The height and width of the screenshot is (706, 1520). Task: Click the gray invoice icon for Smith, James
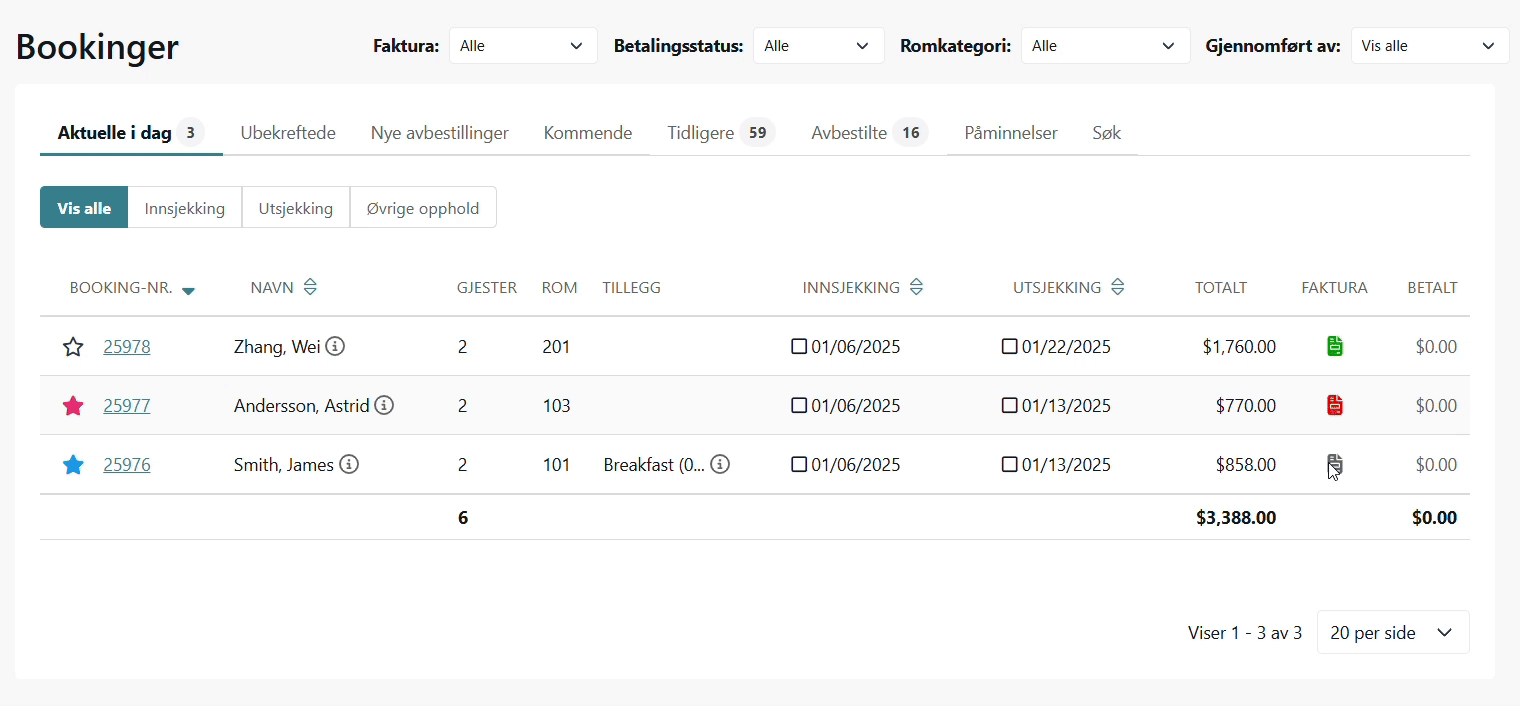pyautogui.click(x=1334, y=464)
